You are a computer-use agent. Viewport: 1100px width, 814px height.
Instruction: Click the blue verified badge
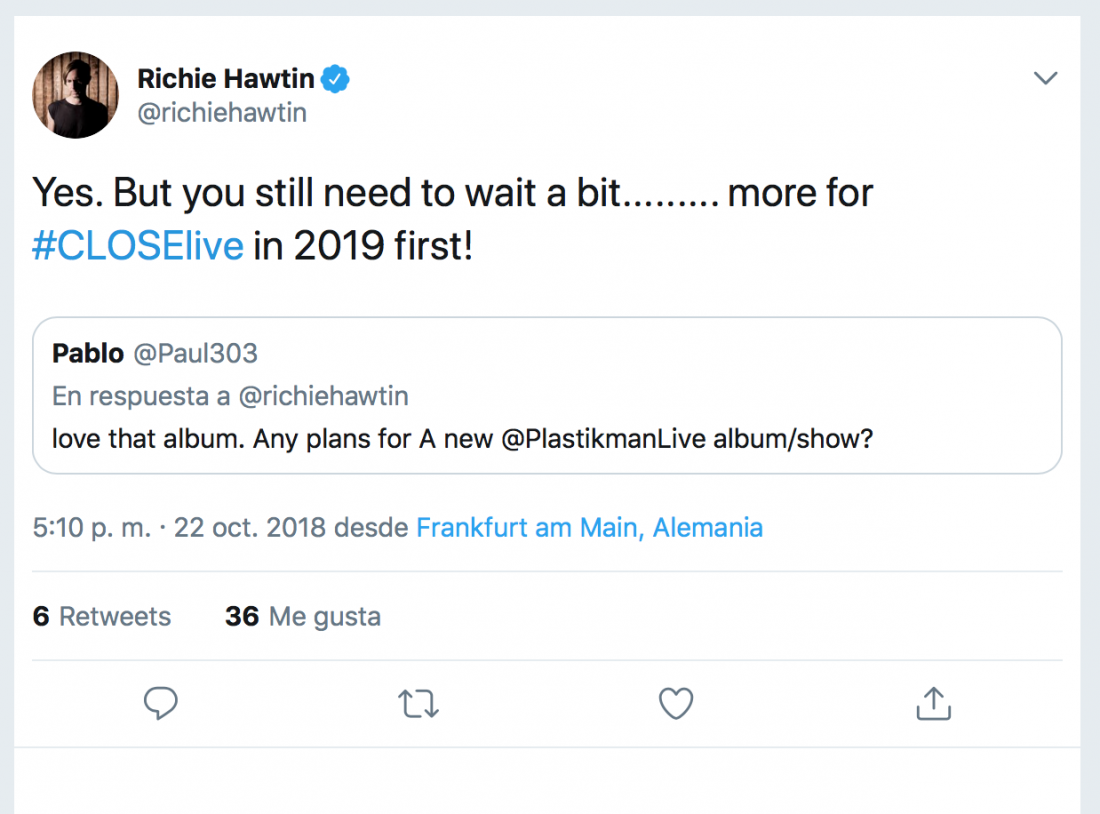[336, 79]
